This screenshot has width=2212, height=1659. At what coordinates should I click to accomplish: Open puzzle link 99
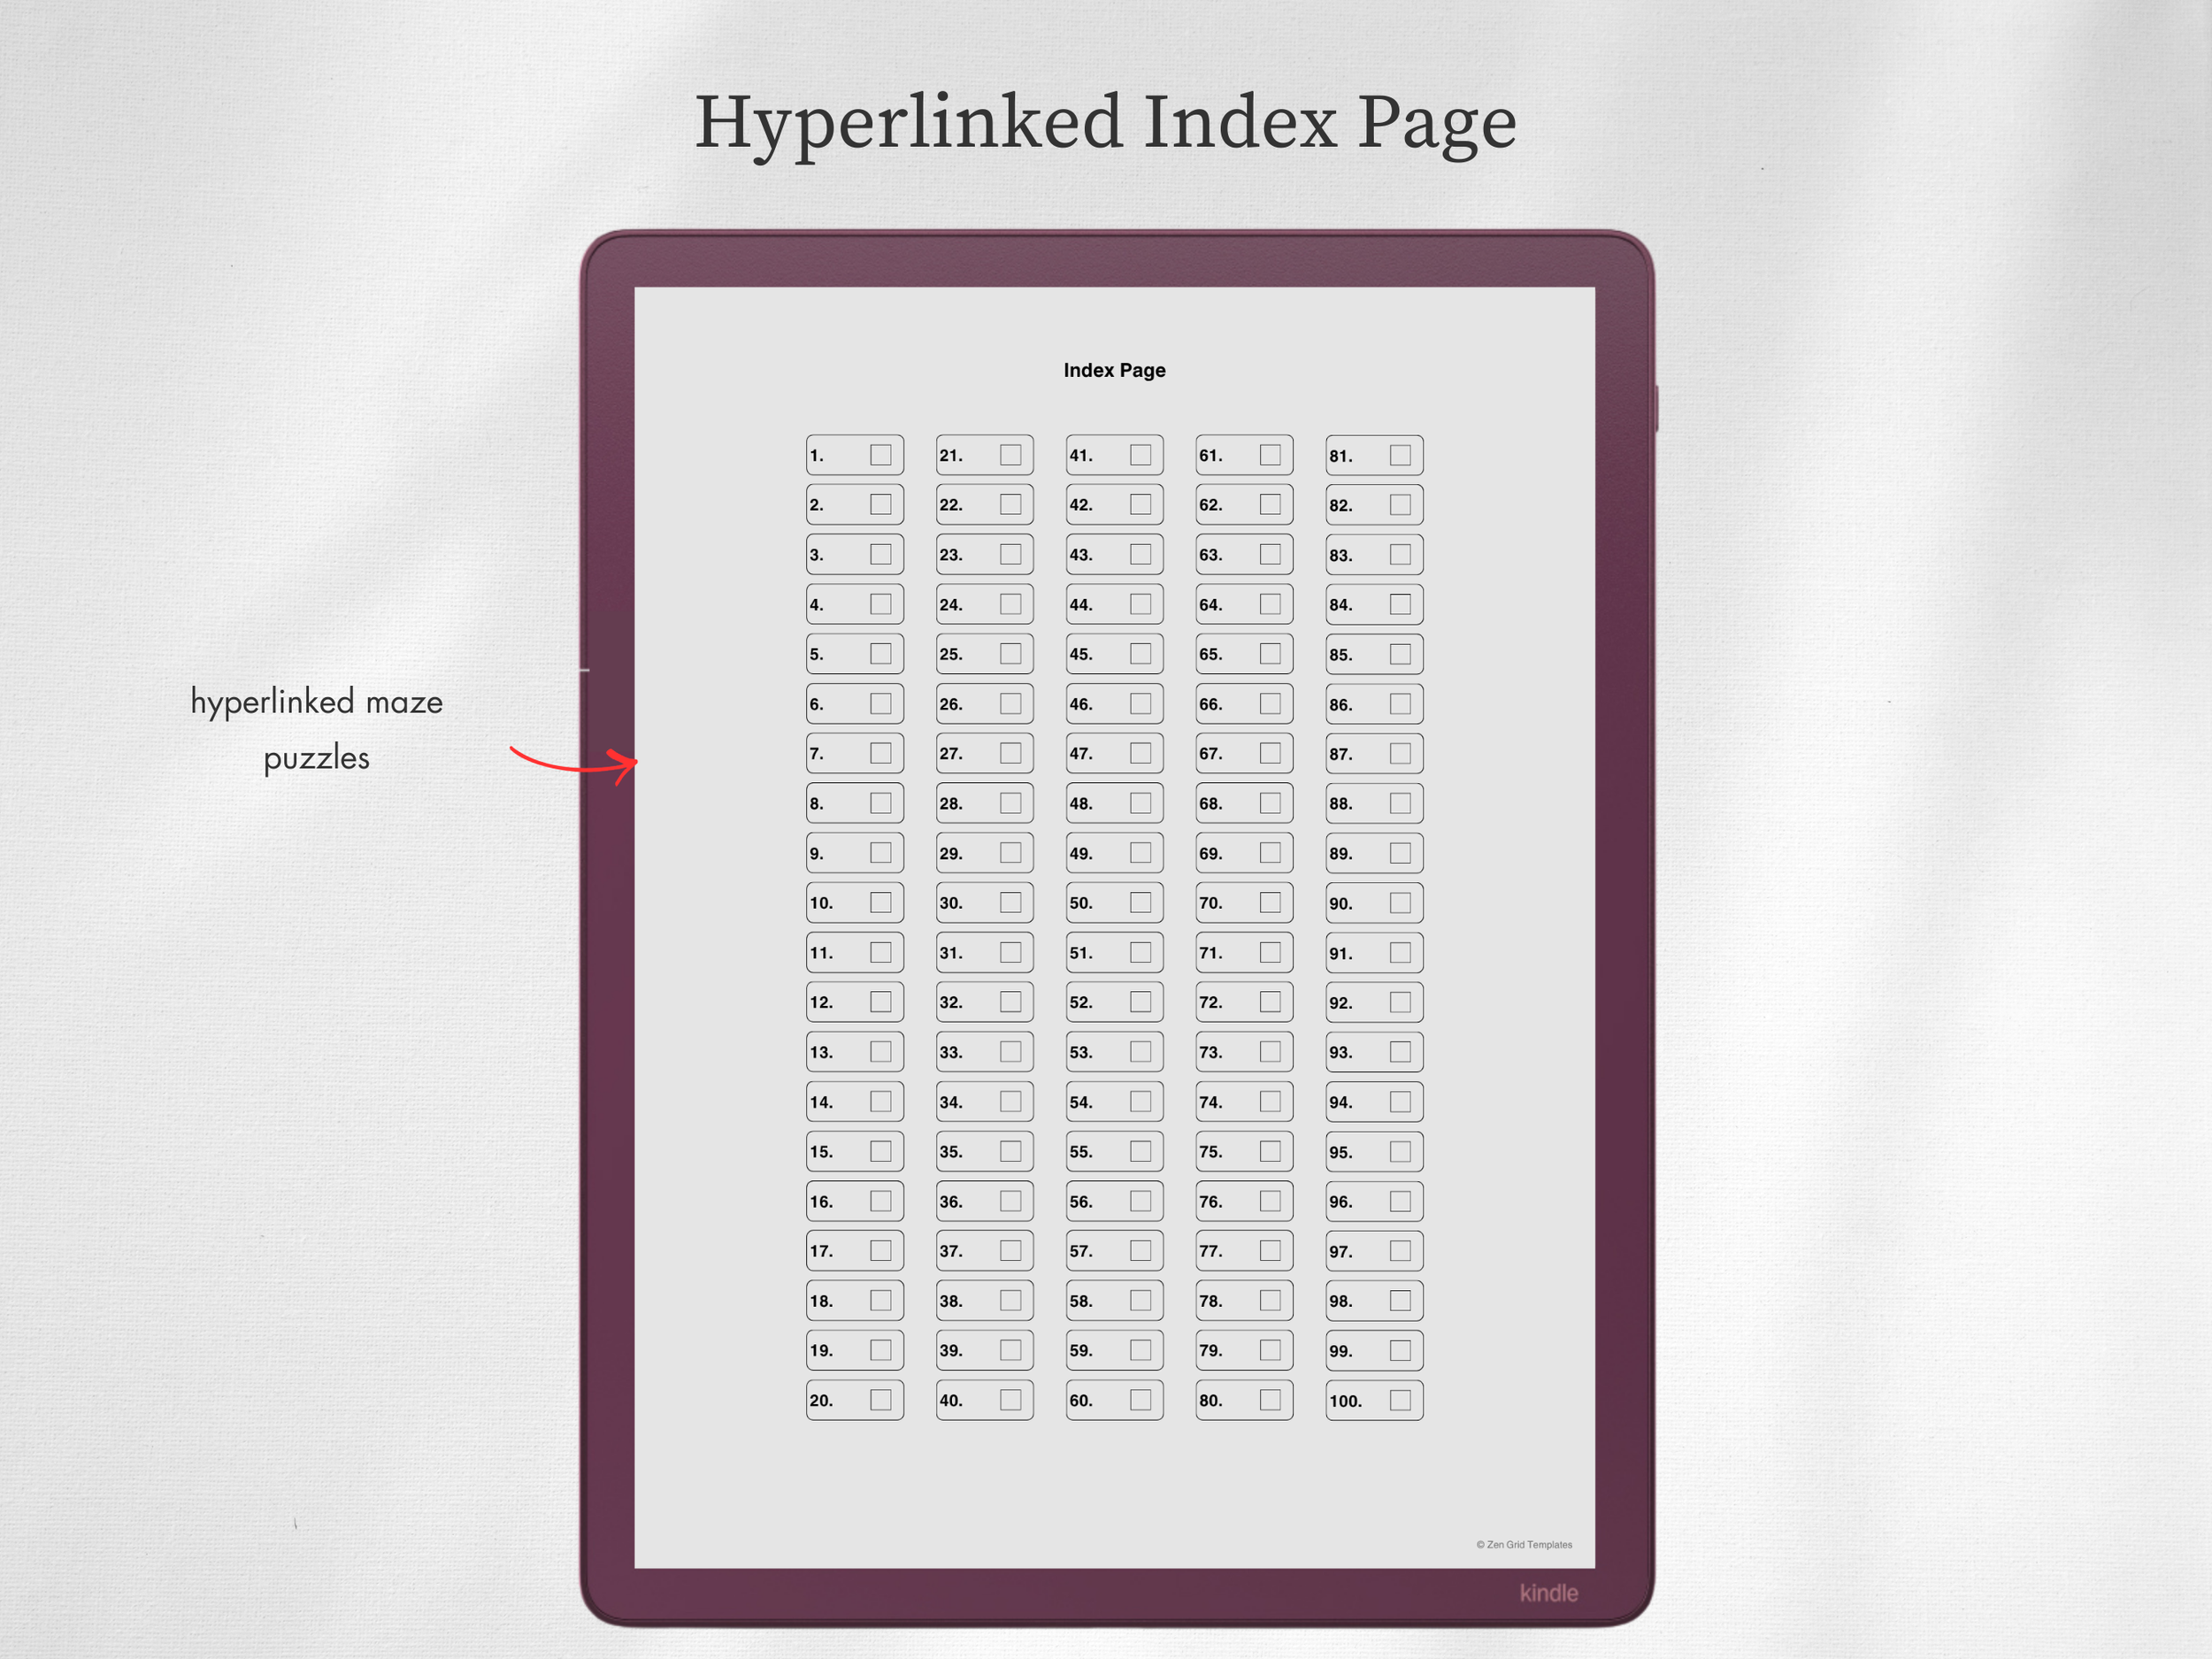click(1375, 1351)
